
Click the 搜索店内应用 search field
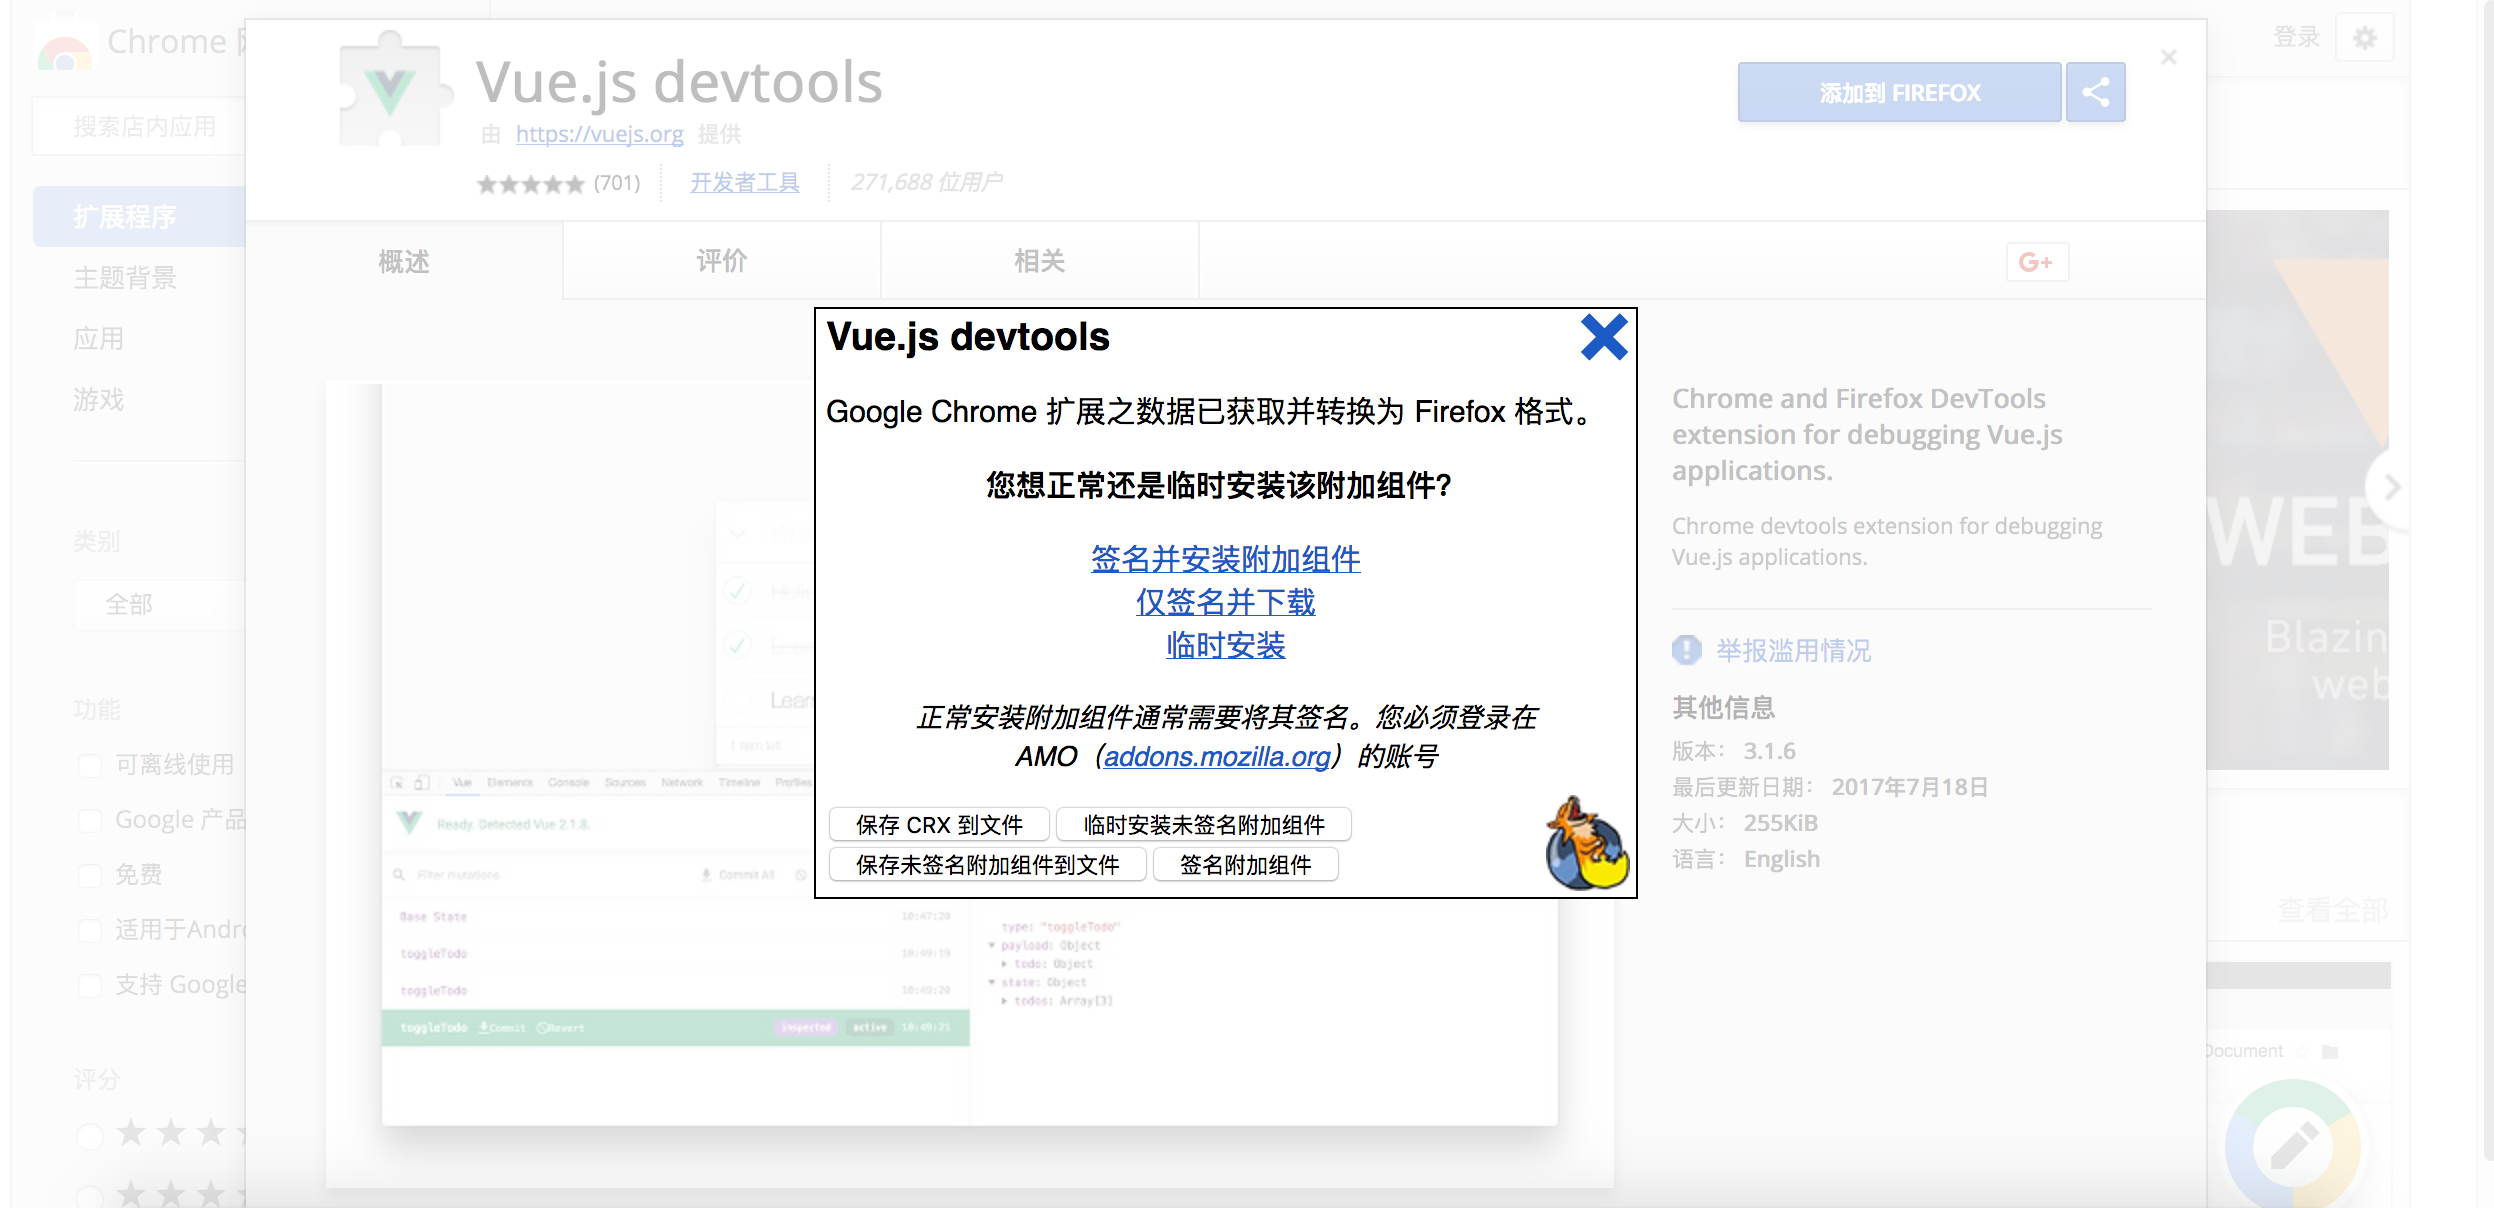[140, 127]
